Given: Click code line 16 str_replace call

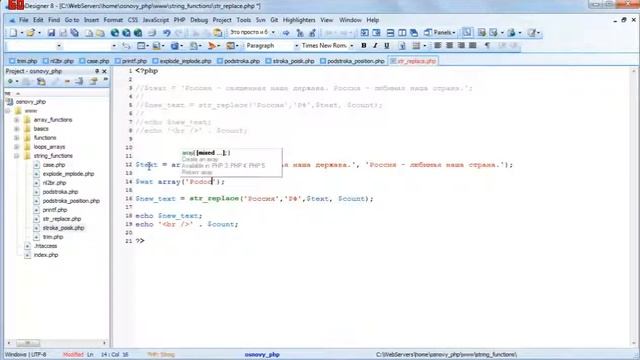Looking at the screenshot, I should (x=254, y=199).
